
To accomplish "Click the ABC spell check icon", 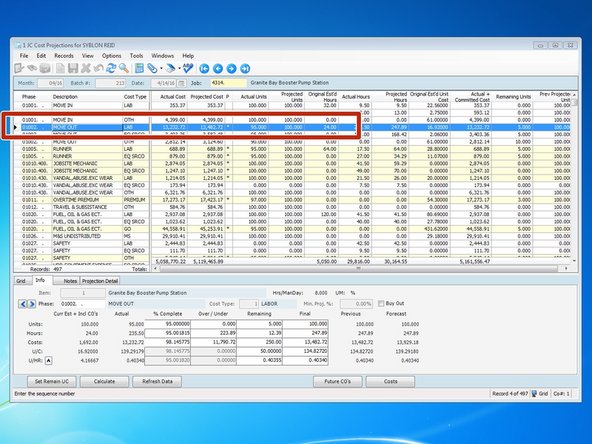I will [x=188, y=68].
